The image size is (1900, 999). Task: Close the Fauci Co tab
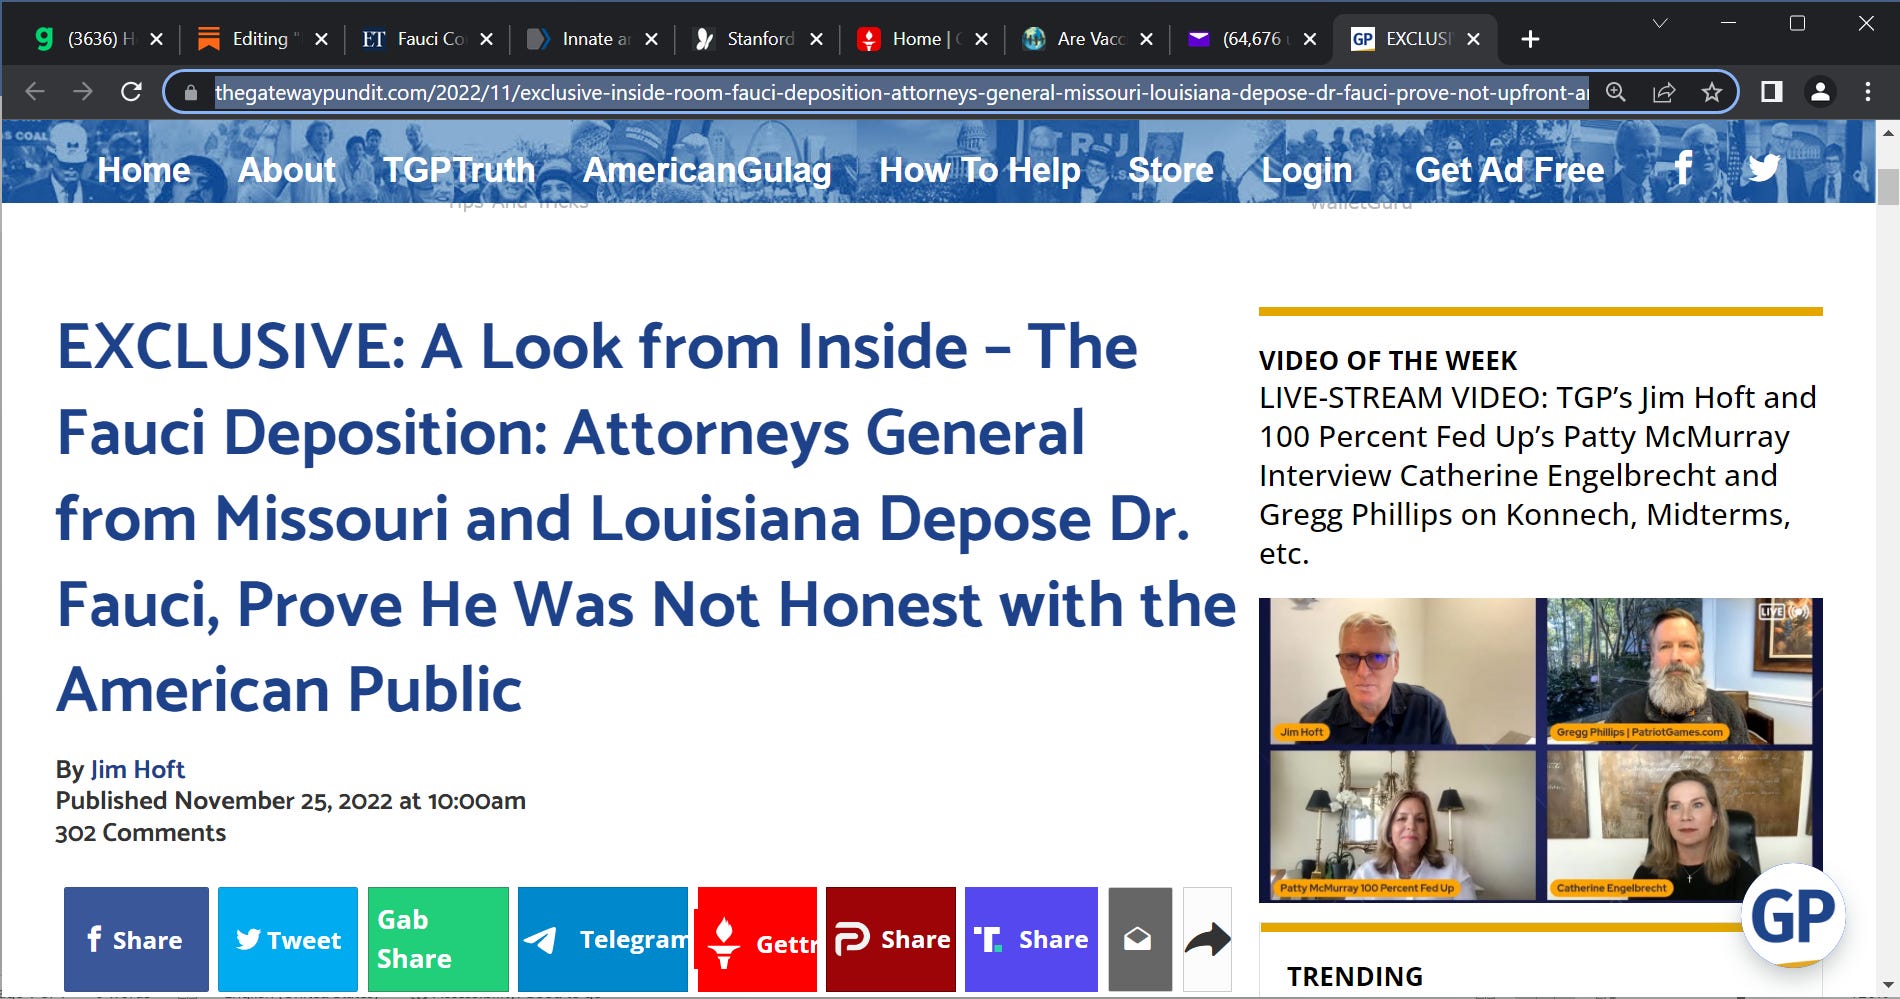point(486,39)
